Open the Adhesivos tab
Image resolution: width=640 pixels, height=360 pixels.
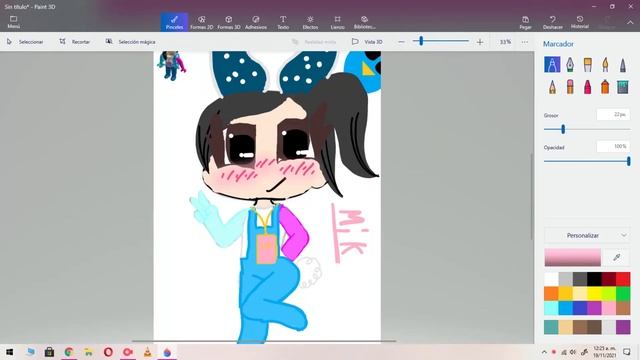pyautogui.click(x=256, y=22)
